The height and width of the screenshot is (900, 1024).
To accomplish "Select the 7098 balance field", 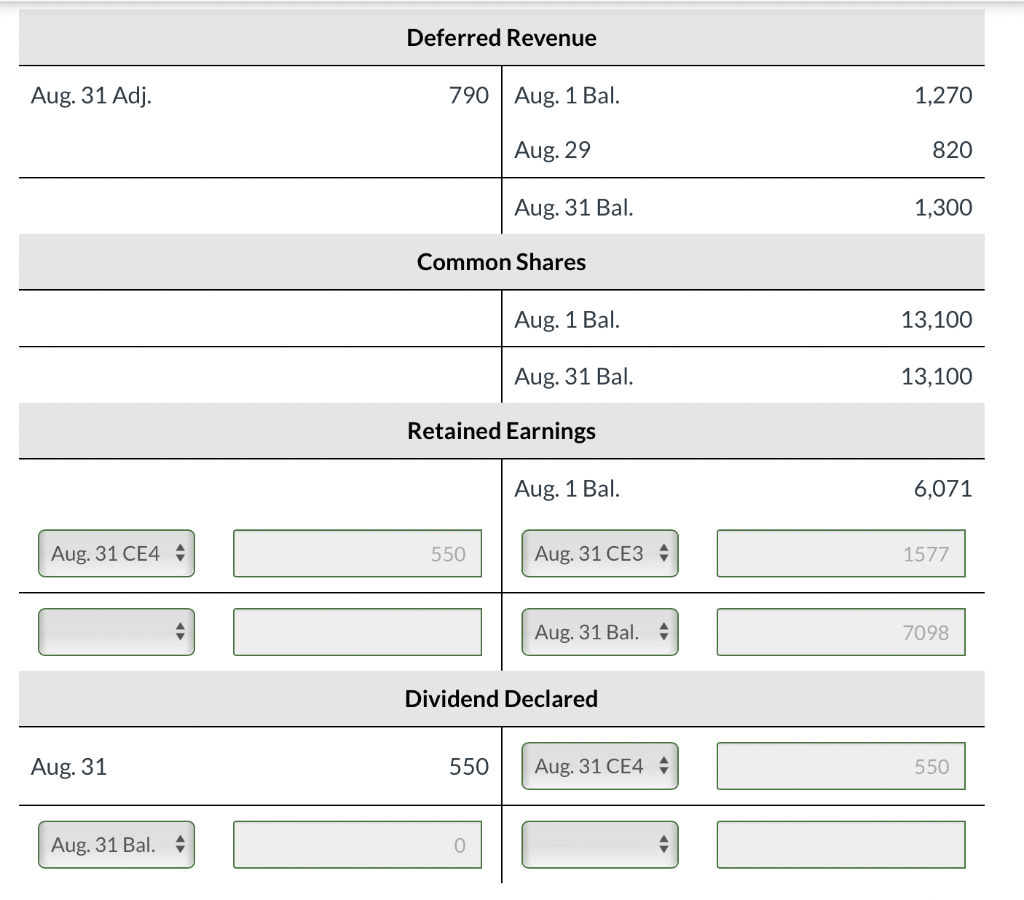I will (x=840, y=631).
